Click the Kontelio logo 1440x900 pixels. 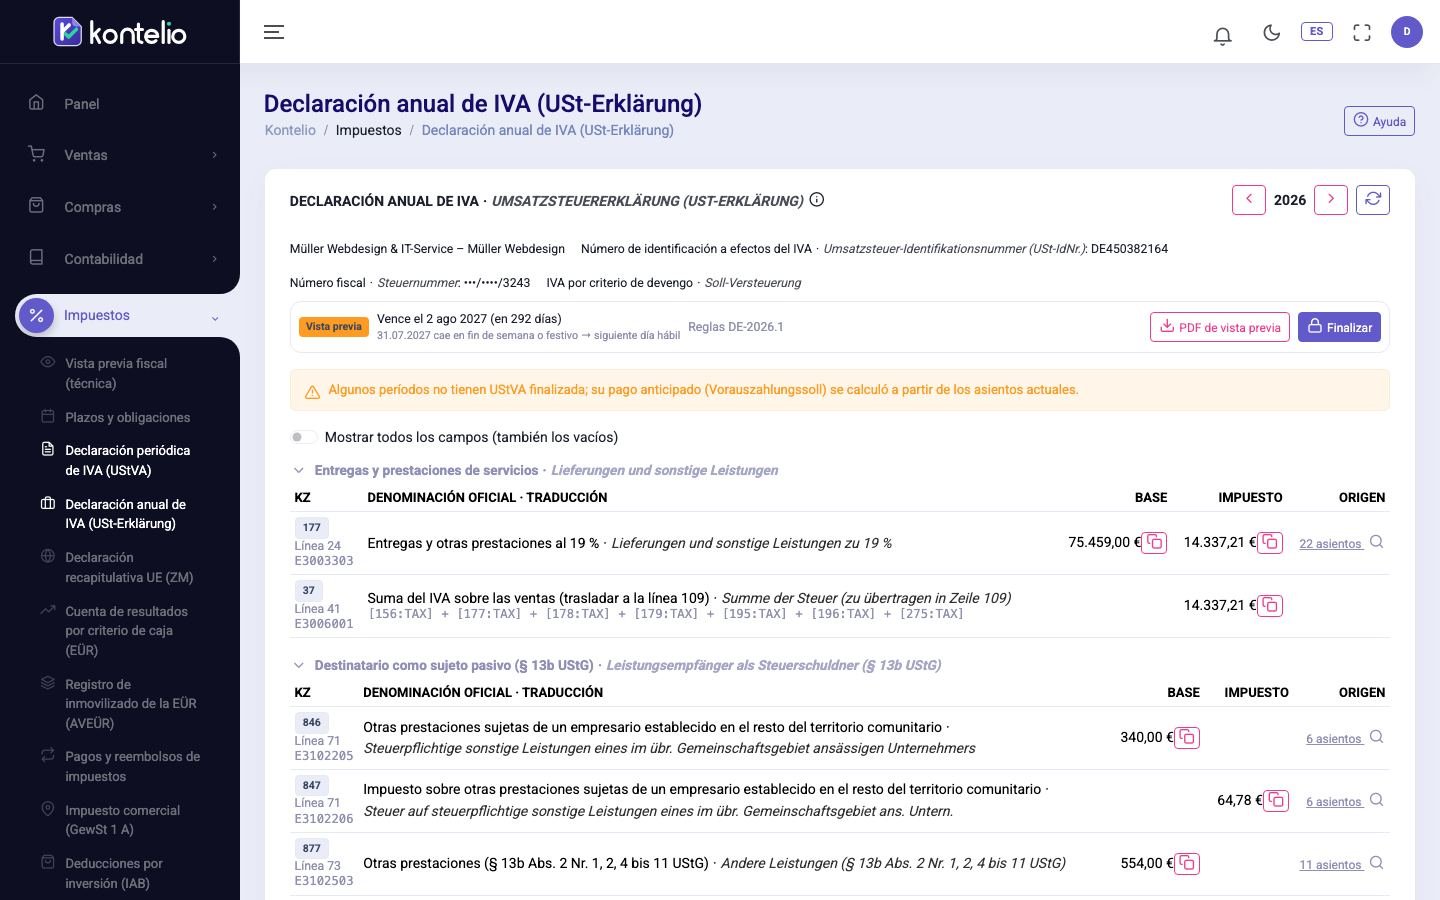pos(120,32)
